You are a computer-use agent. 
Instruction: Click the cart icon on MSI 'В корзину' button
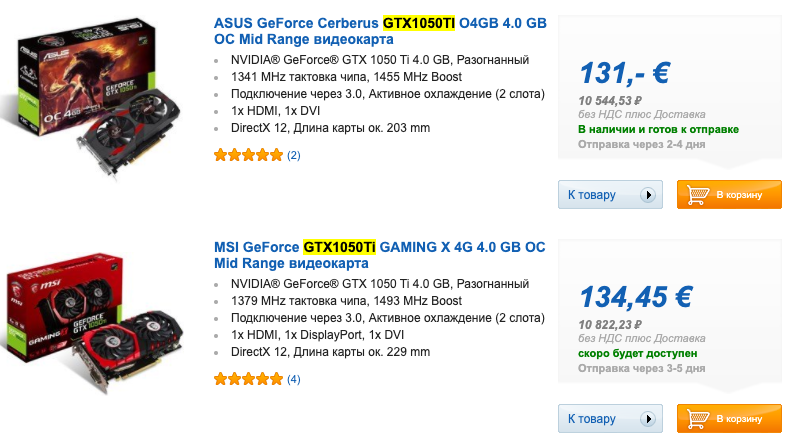point(696,419)
